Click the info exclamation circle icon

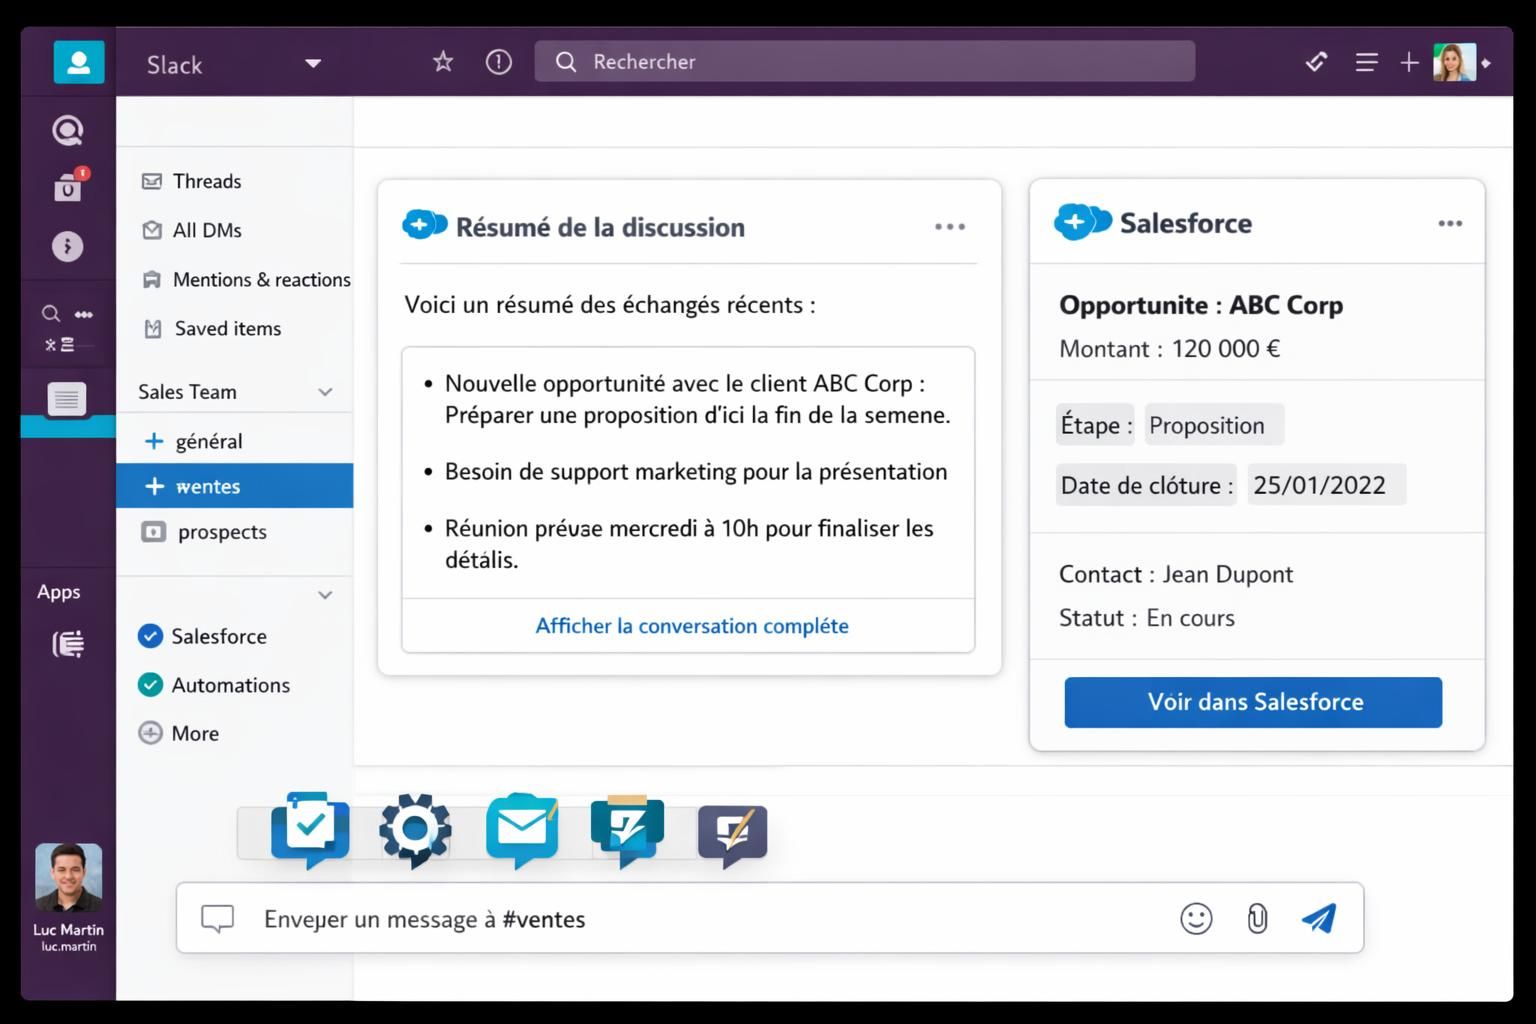click(498, 62)
